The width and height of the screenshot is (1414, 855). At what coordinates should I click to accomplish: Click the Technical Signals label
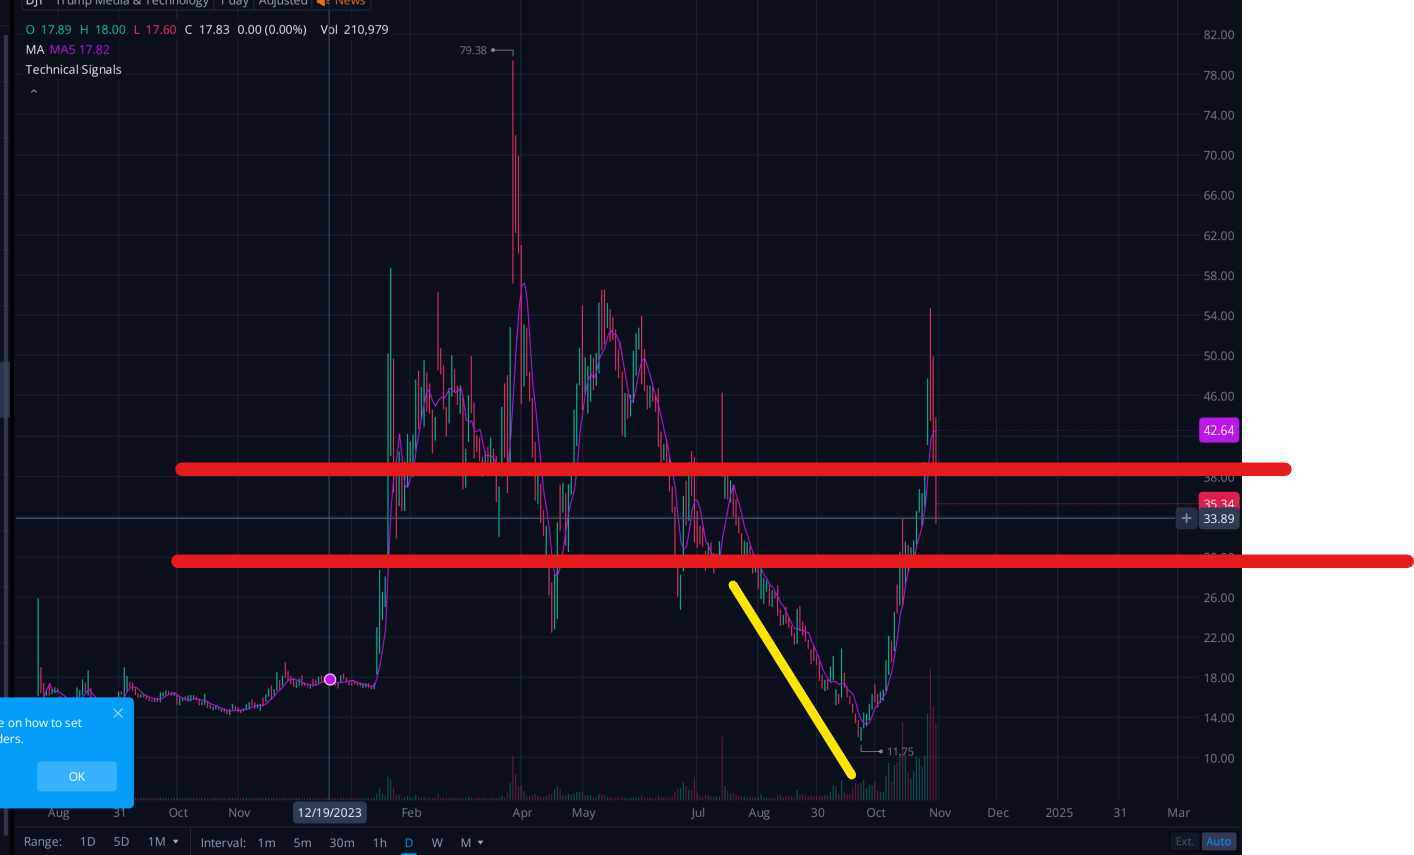coord(73,70)
